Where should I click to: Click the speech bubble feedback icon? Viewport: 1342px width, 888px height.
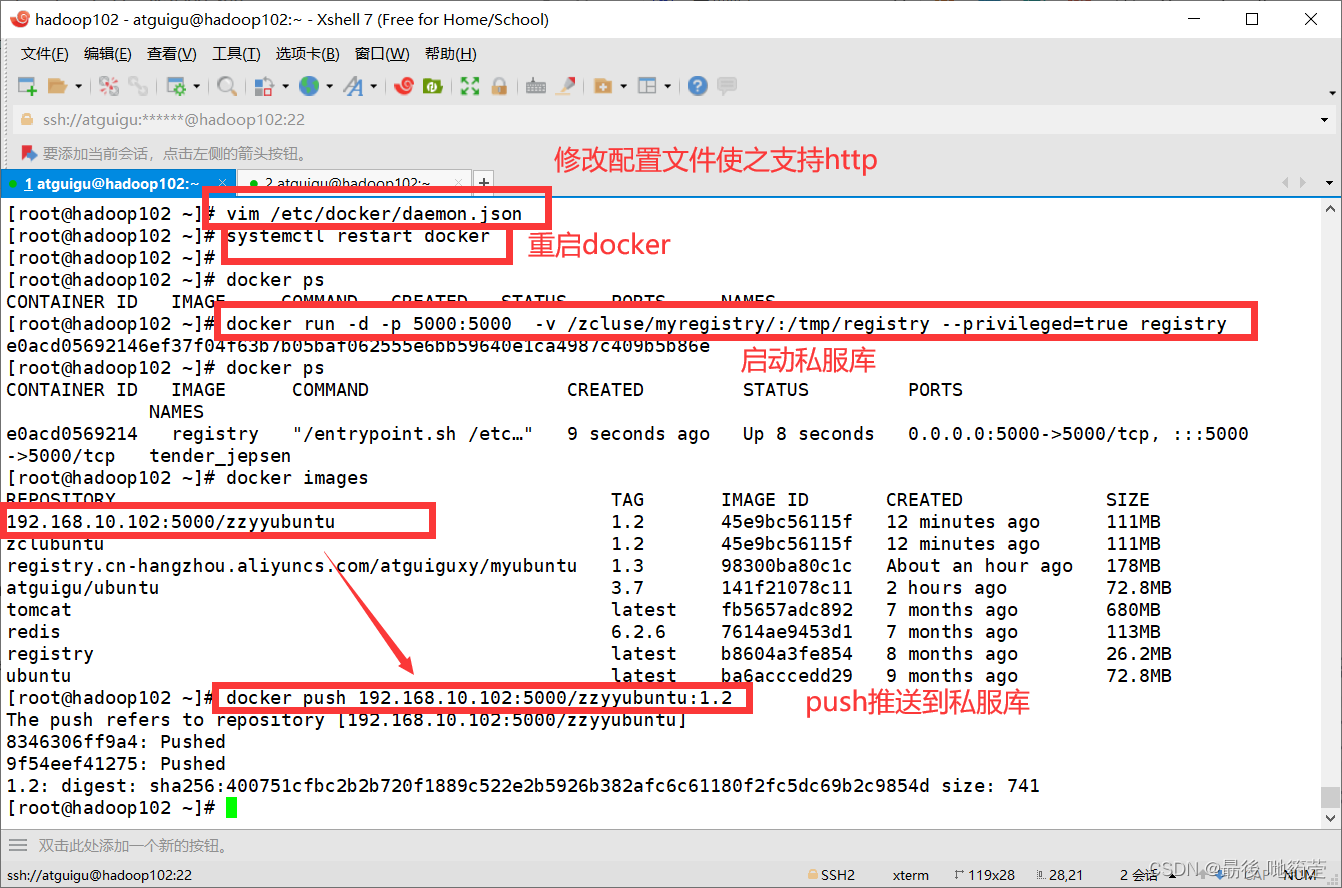(727, 86)
